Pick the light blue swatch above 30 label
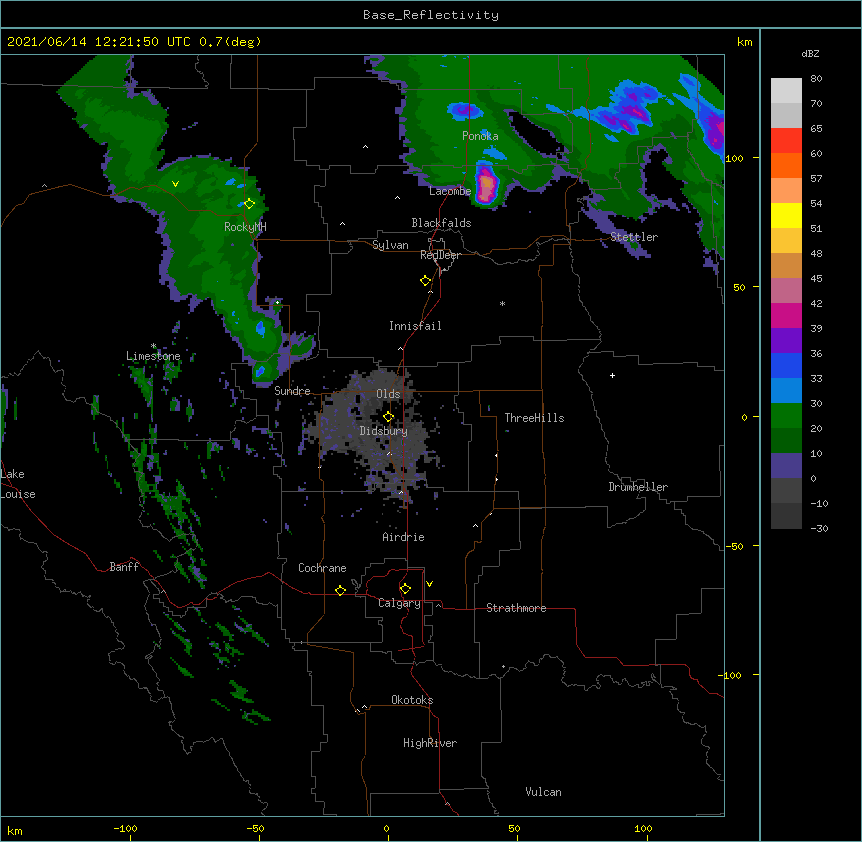The height and width of the screenshot is (842, 862). point(786,391)
